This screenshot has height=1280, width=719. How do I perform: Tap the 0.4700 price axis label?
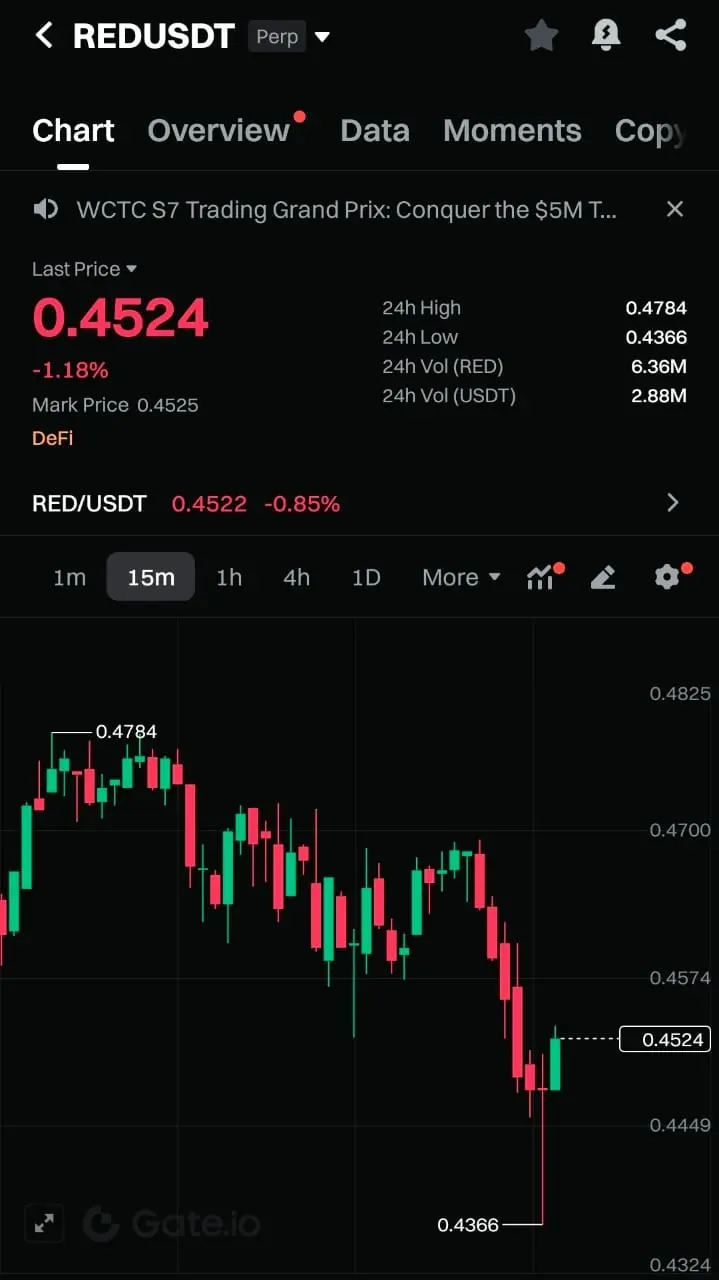coord(680,830)
